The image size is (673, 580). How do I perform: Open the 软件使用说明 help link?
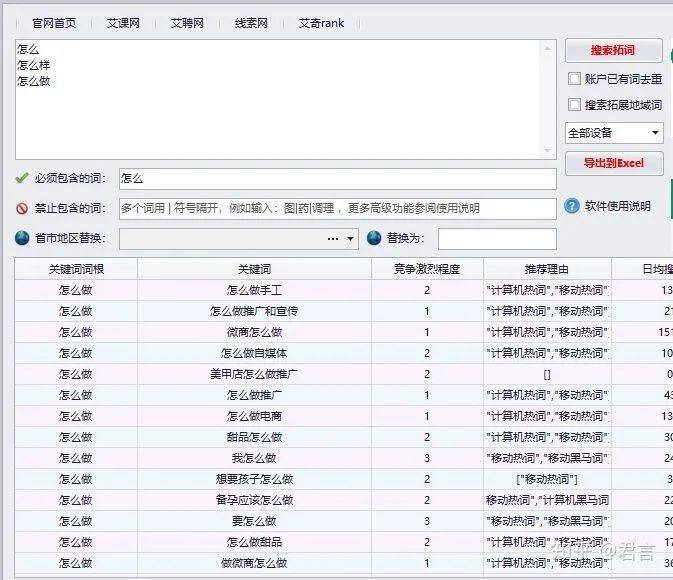(617, 206)
